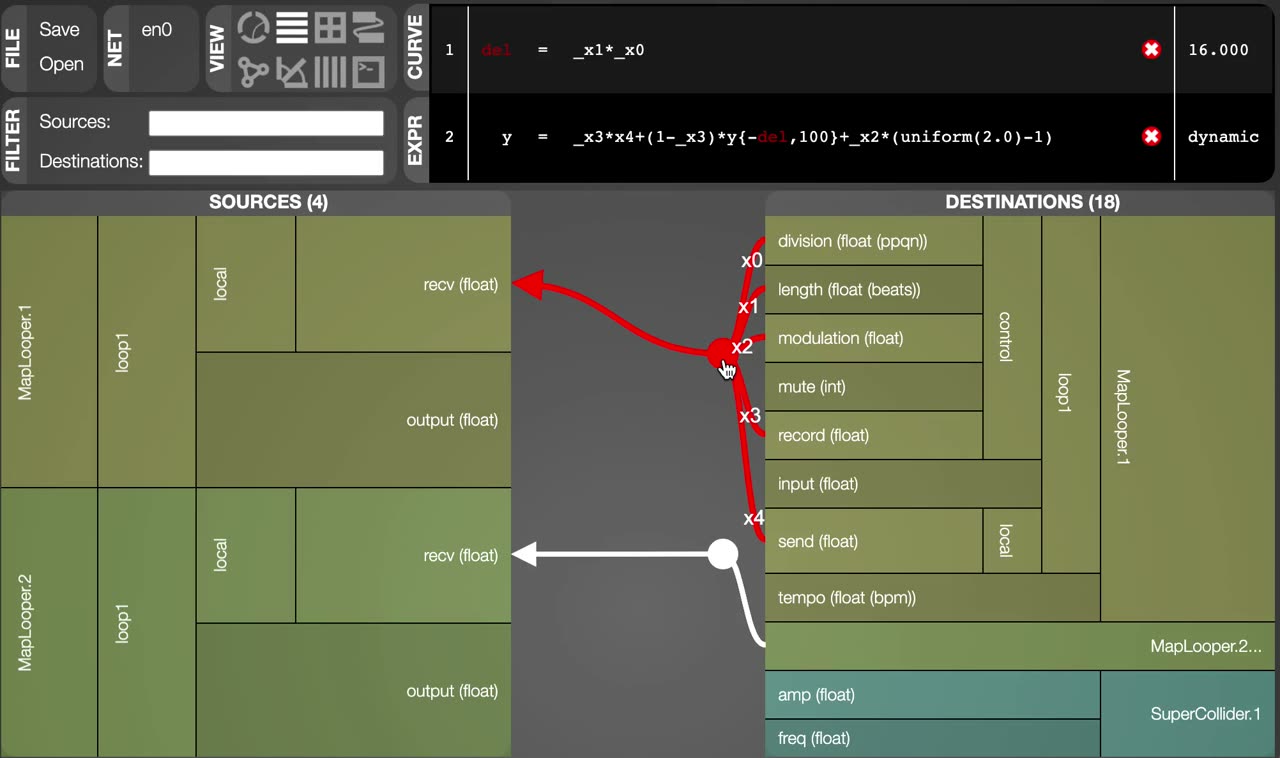Select the mute (int) destination
The width and height of the screenshot is (1280, 758).
point(874,387)
